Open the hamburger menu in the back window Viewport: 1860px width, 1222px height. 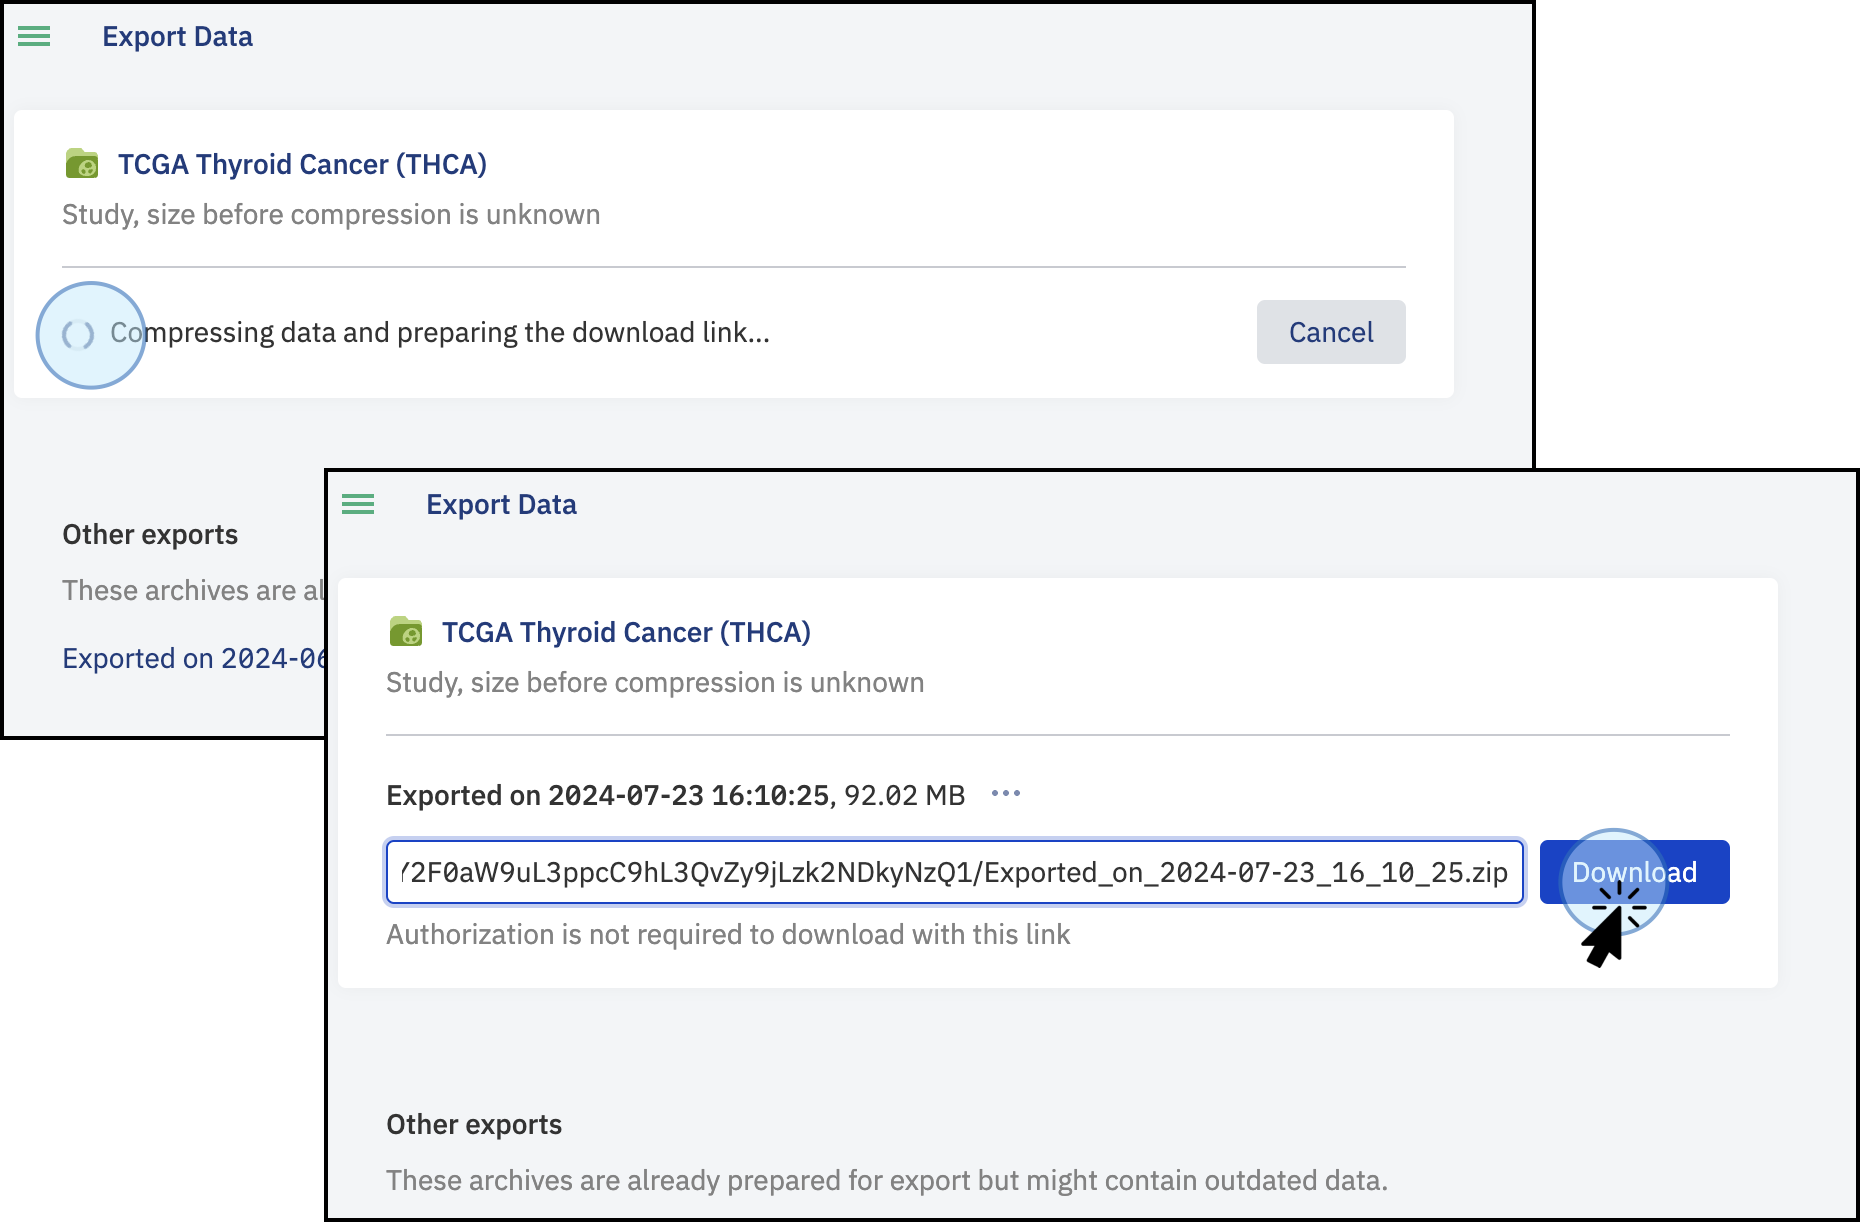pos(34,37)
